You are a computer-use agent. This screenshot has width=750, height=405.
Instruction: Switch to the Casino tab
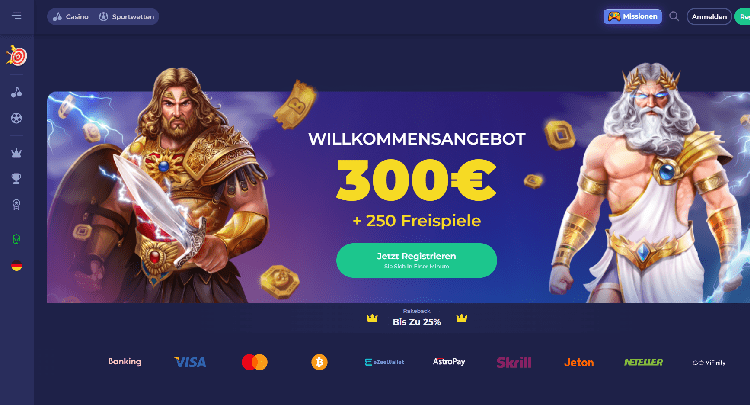pyautogui.click(x=71, y=17)
